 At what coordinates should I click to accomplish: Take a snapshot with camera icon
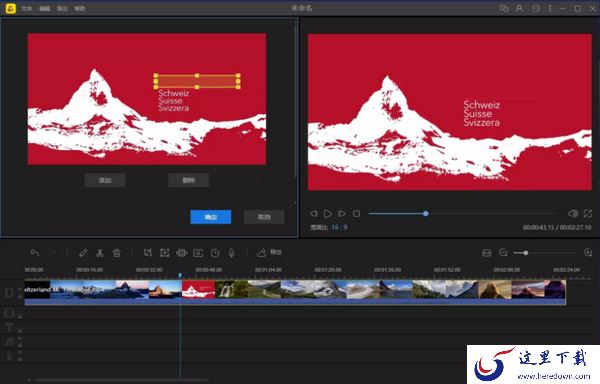(x=198, y=253)
